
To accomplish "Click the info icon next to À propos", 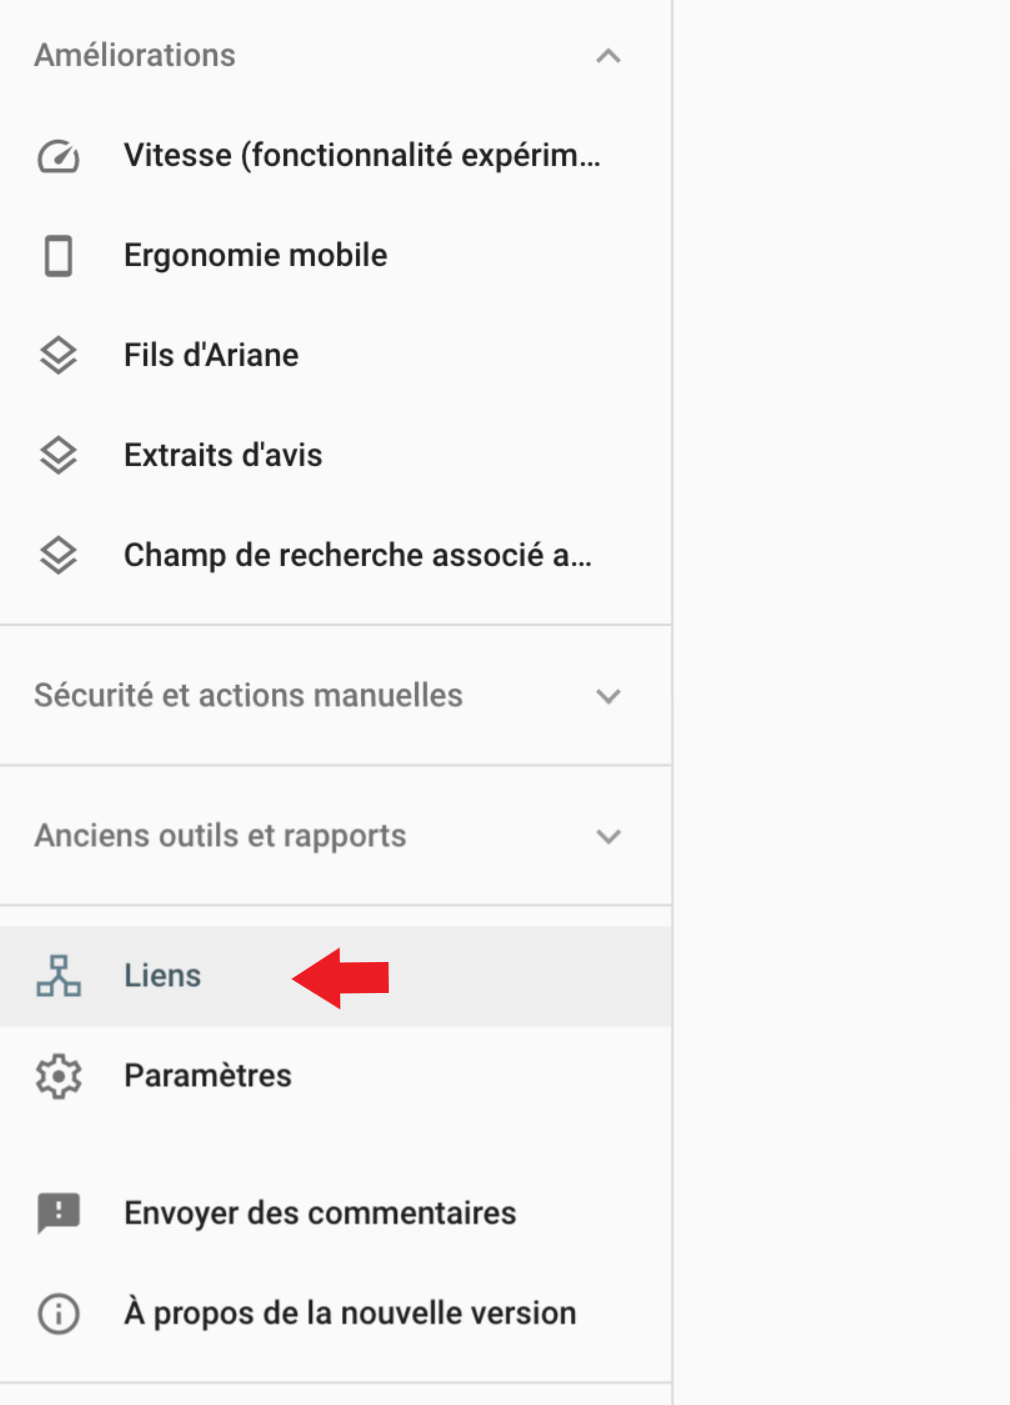I will [x=57, y=1313].
